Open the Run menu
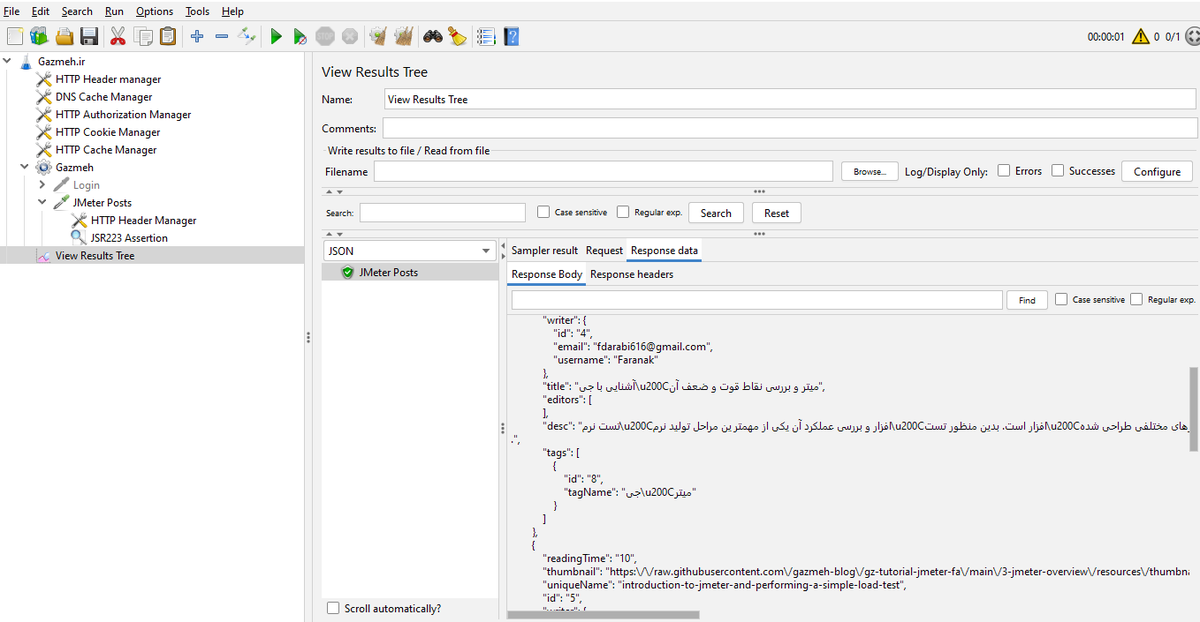 coord(114,11)
